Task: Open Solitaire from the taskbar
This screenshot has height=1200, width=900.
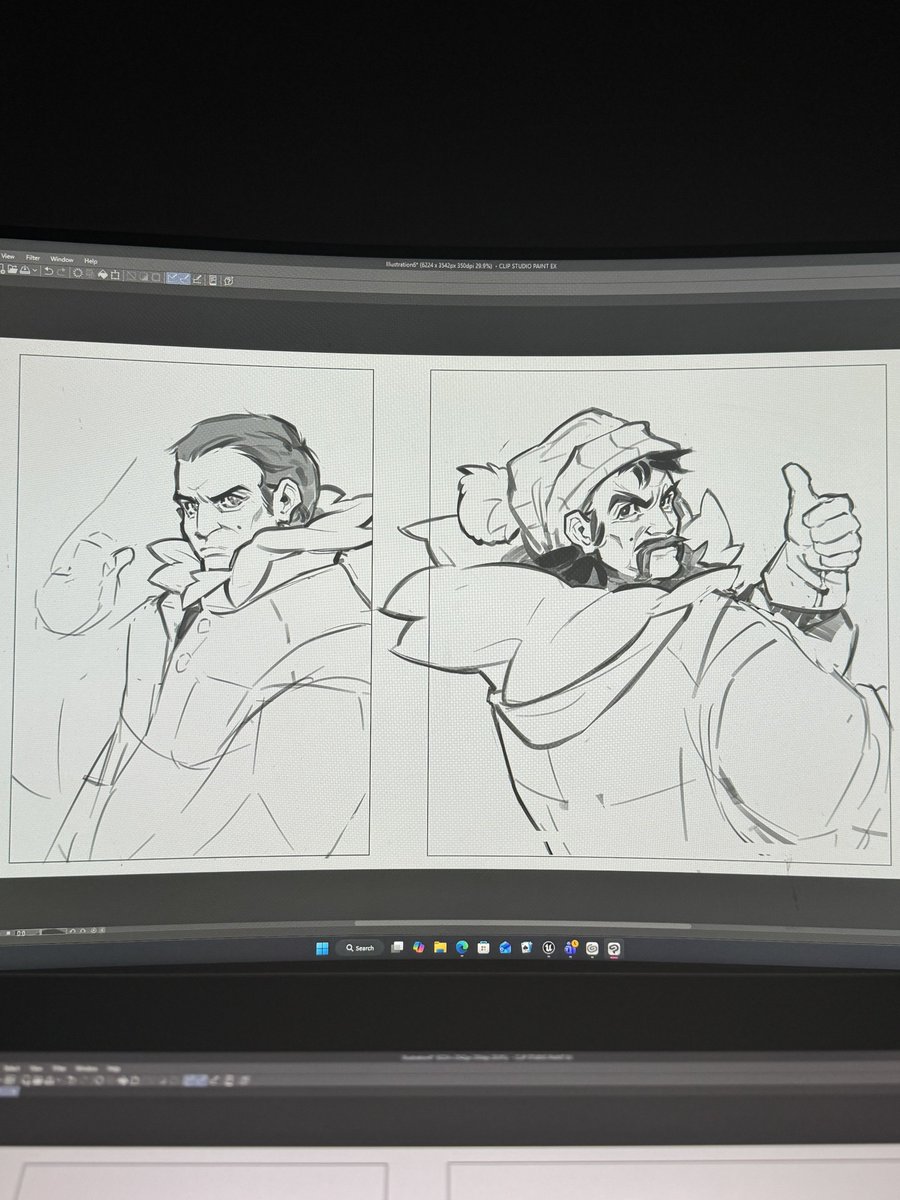Action: coord(527,948)
